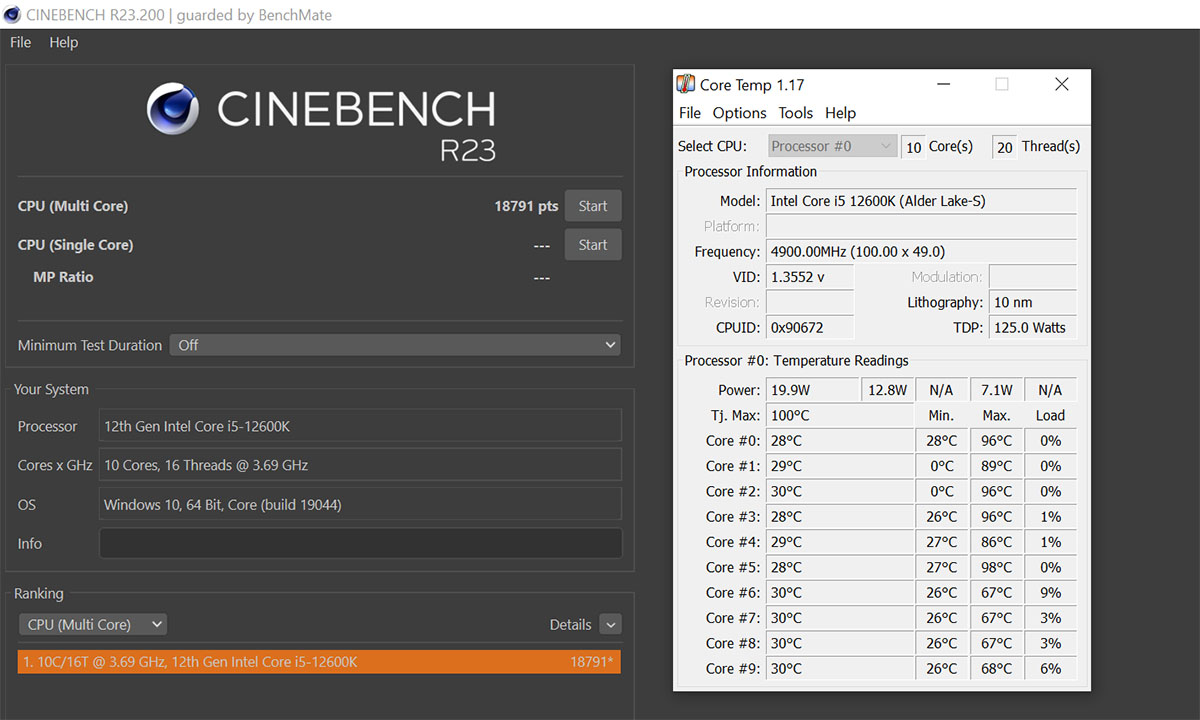This screenshot has width=1200, height=720.
Task: Click the Cinebench R23 sphere logo
Action: pyautogui.click(x=173, y=109)
